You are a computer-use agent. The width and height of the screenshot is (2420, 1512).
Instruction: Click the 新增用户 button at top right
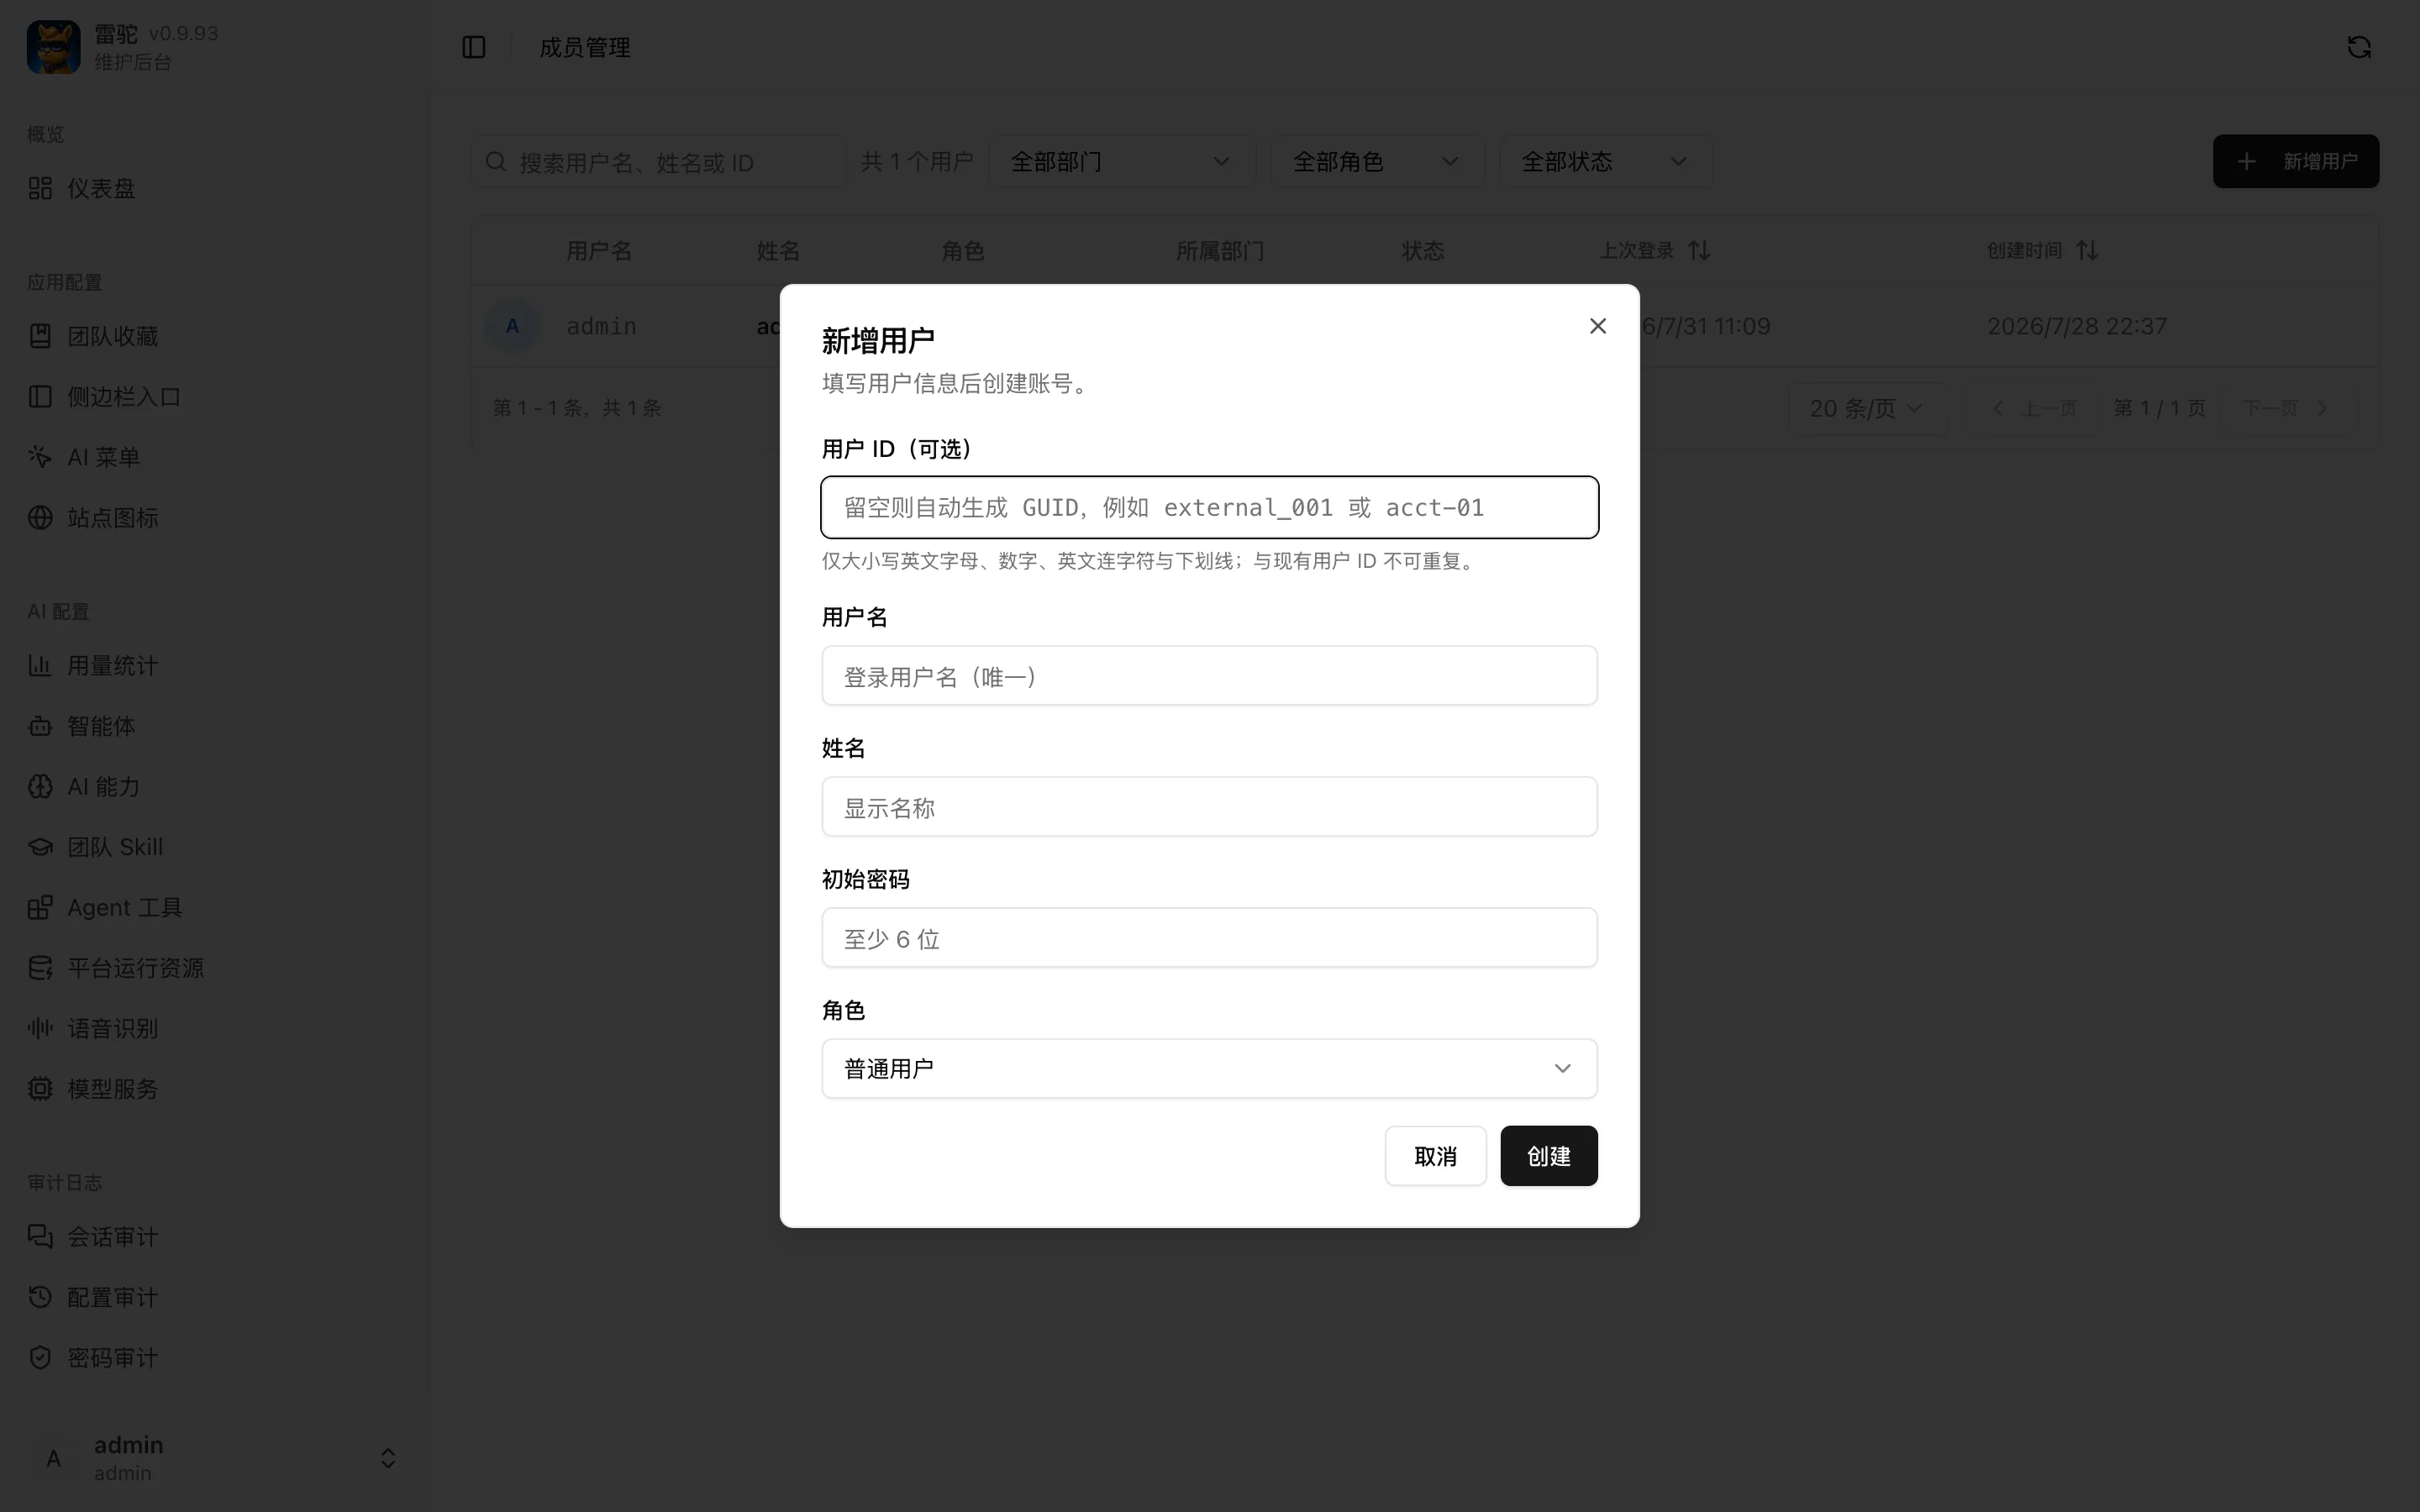point(2295,161)
